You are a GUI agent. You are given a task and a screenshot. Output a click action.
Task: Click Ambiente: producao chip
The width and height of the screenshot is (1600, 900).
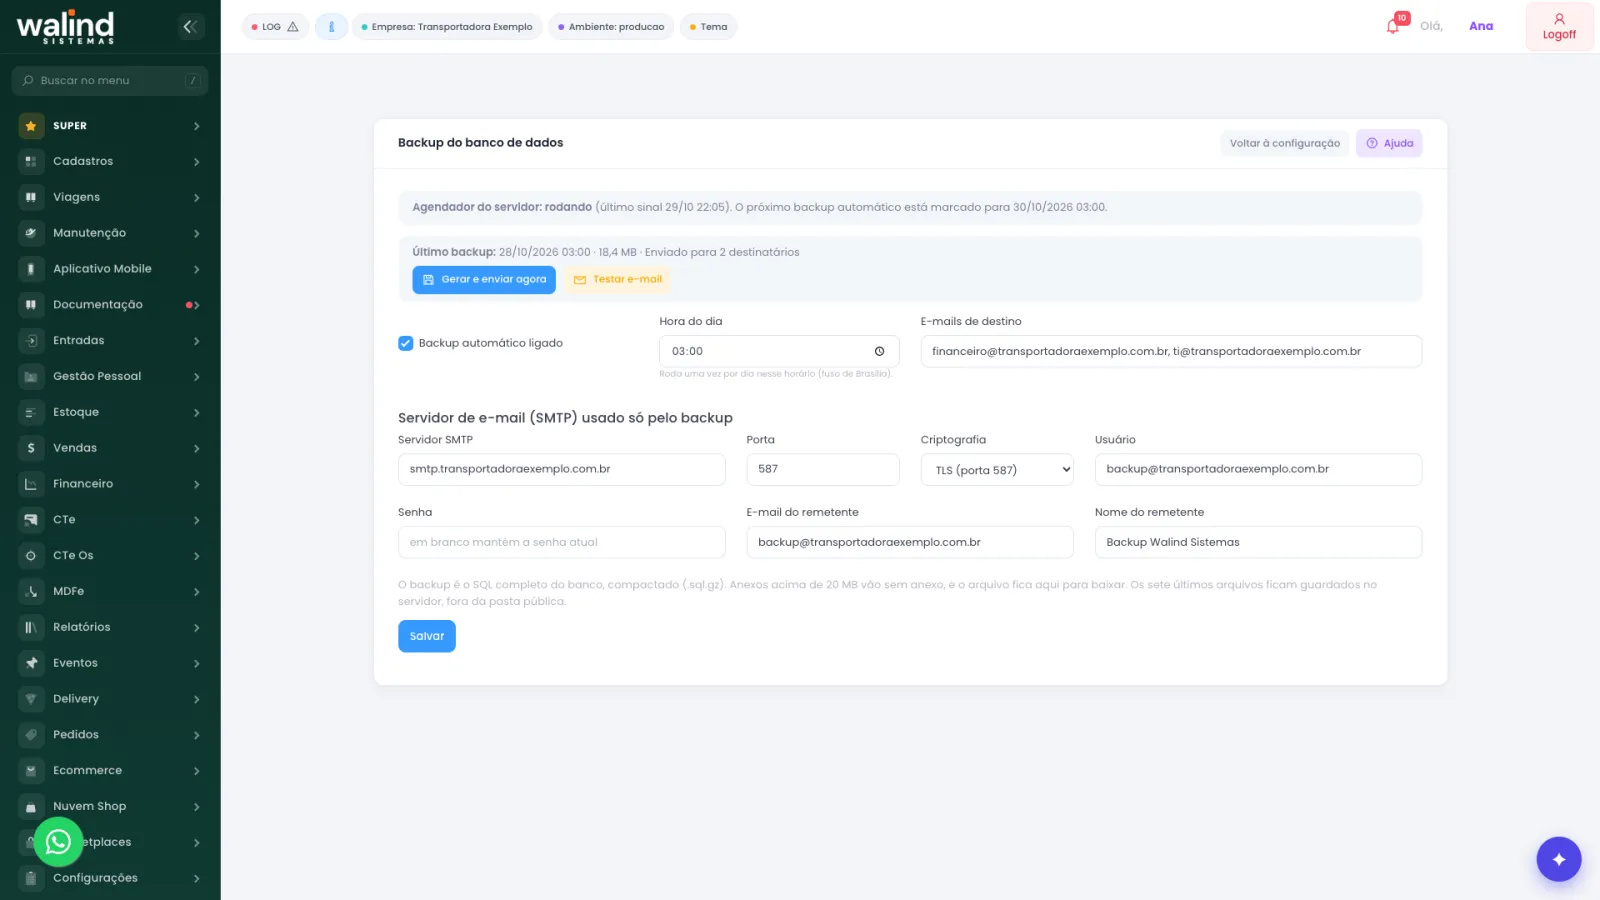[x=611, y=27]
